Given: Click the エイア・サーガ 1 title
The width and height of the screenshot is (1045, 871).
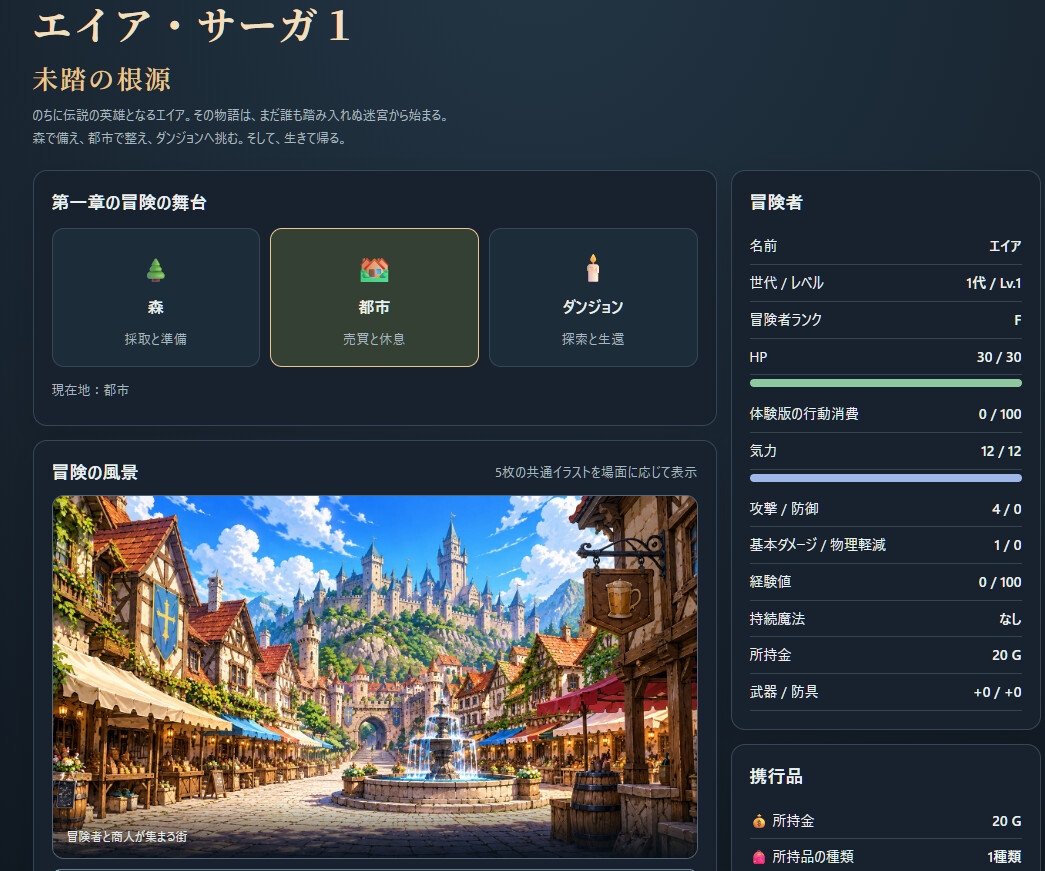Looking at the screenshot, I should tap(192, 27).
